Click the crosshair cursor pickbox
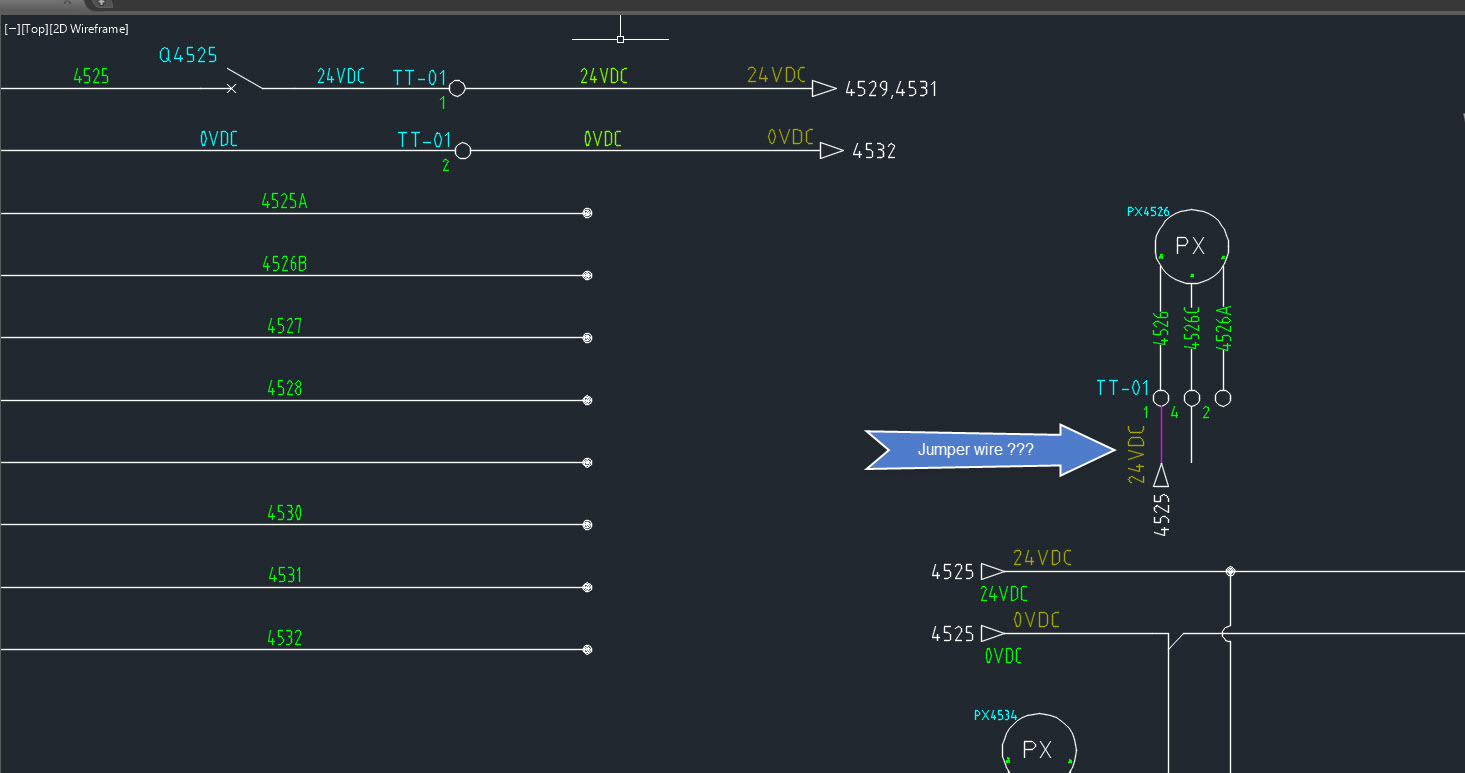 click(620, 37)
